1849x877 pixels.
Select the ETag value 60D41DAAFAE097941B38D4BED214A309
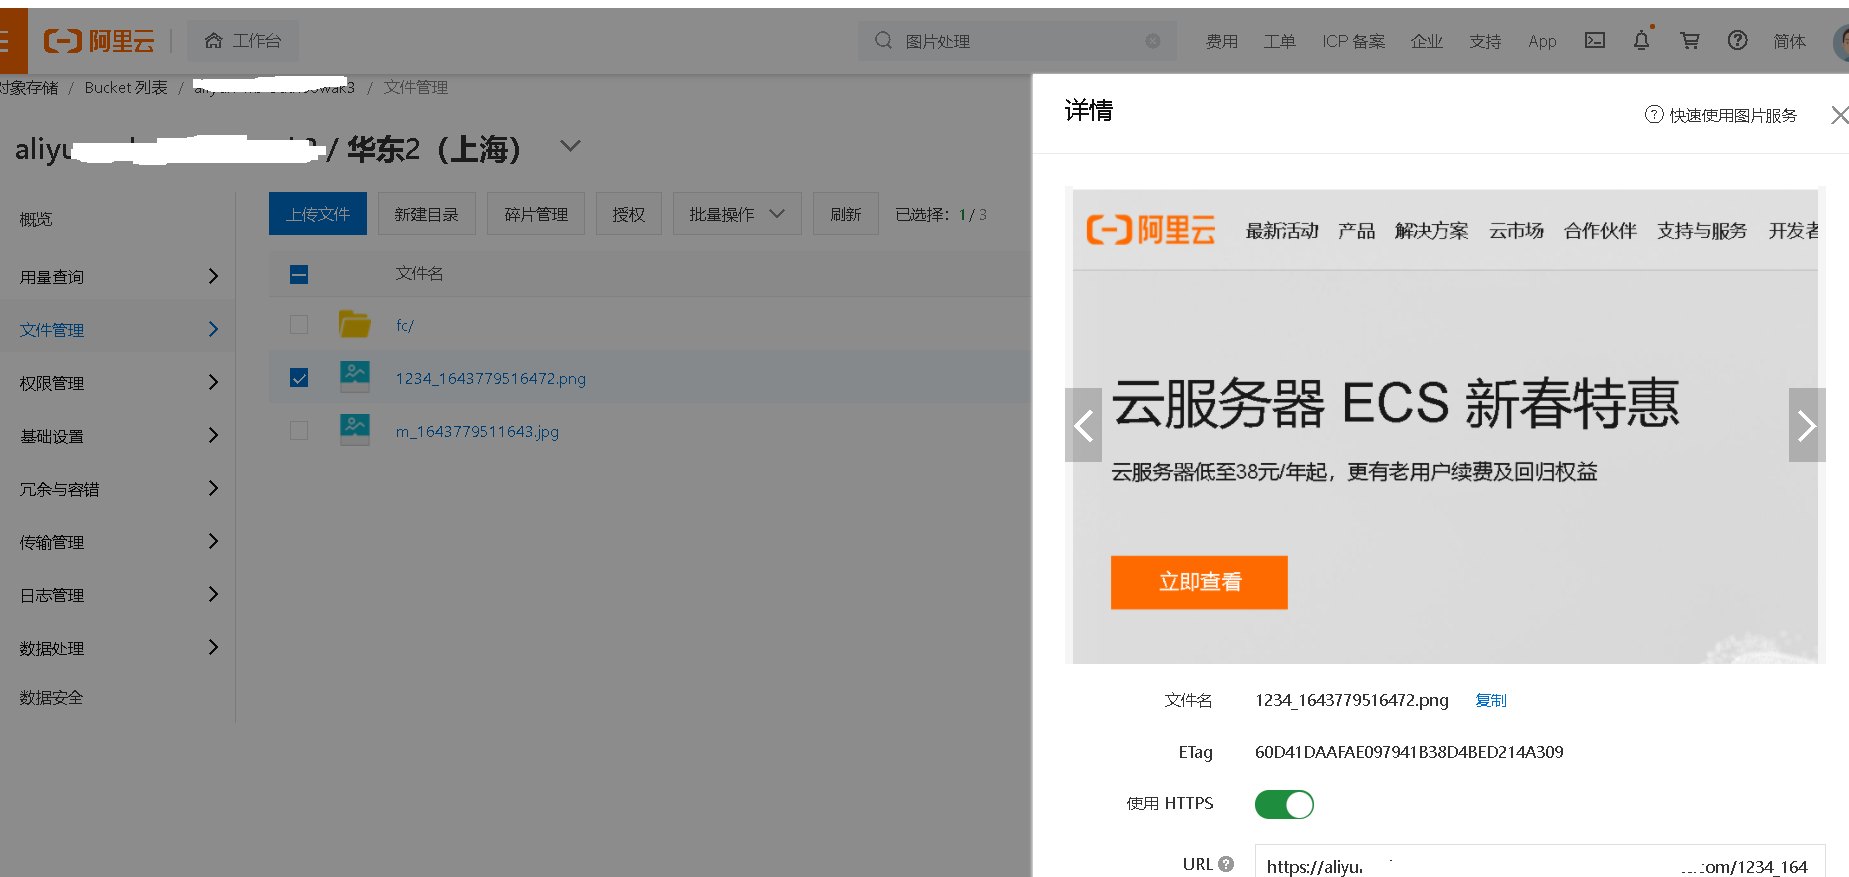(x=1409, y=752)
